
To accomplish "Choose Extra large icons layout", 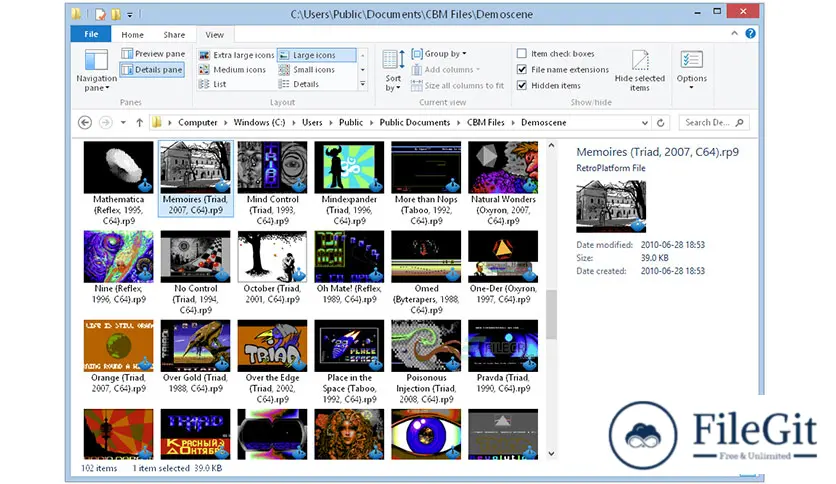I will click(237, 55).
